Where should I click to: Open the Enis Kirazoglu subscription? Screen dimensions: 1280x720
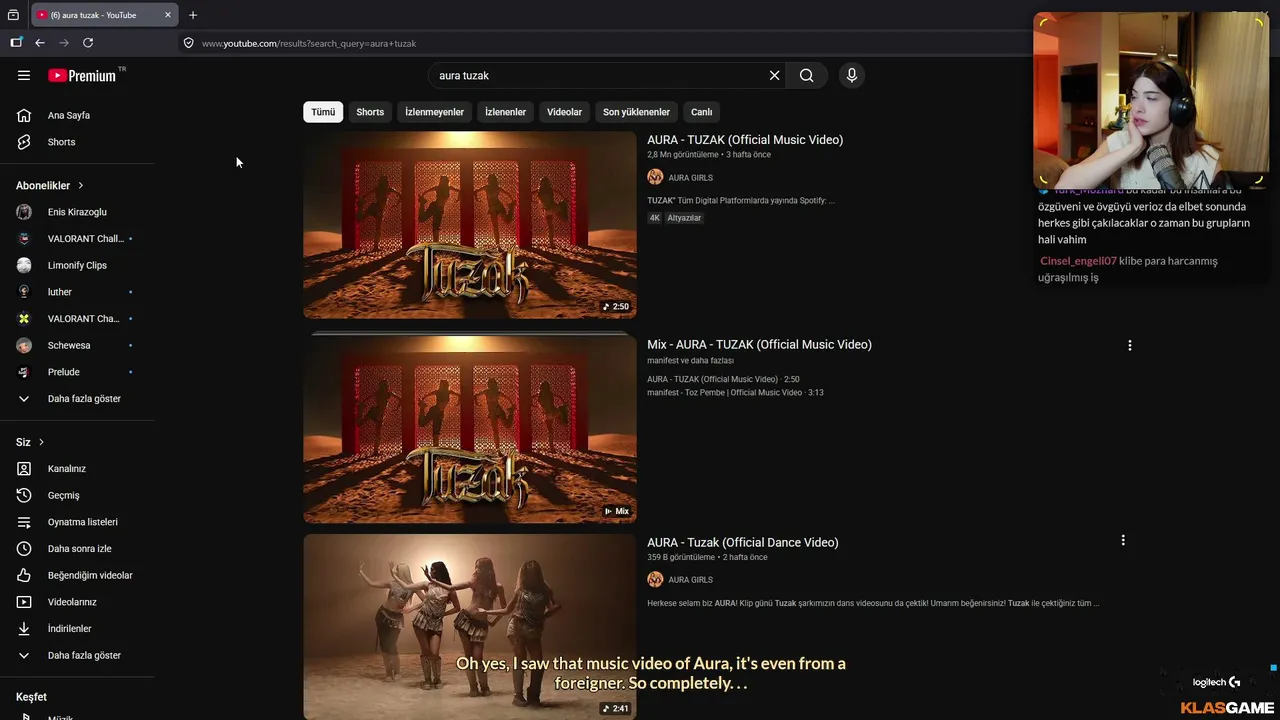(78, 212)
